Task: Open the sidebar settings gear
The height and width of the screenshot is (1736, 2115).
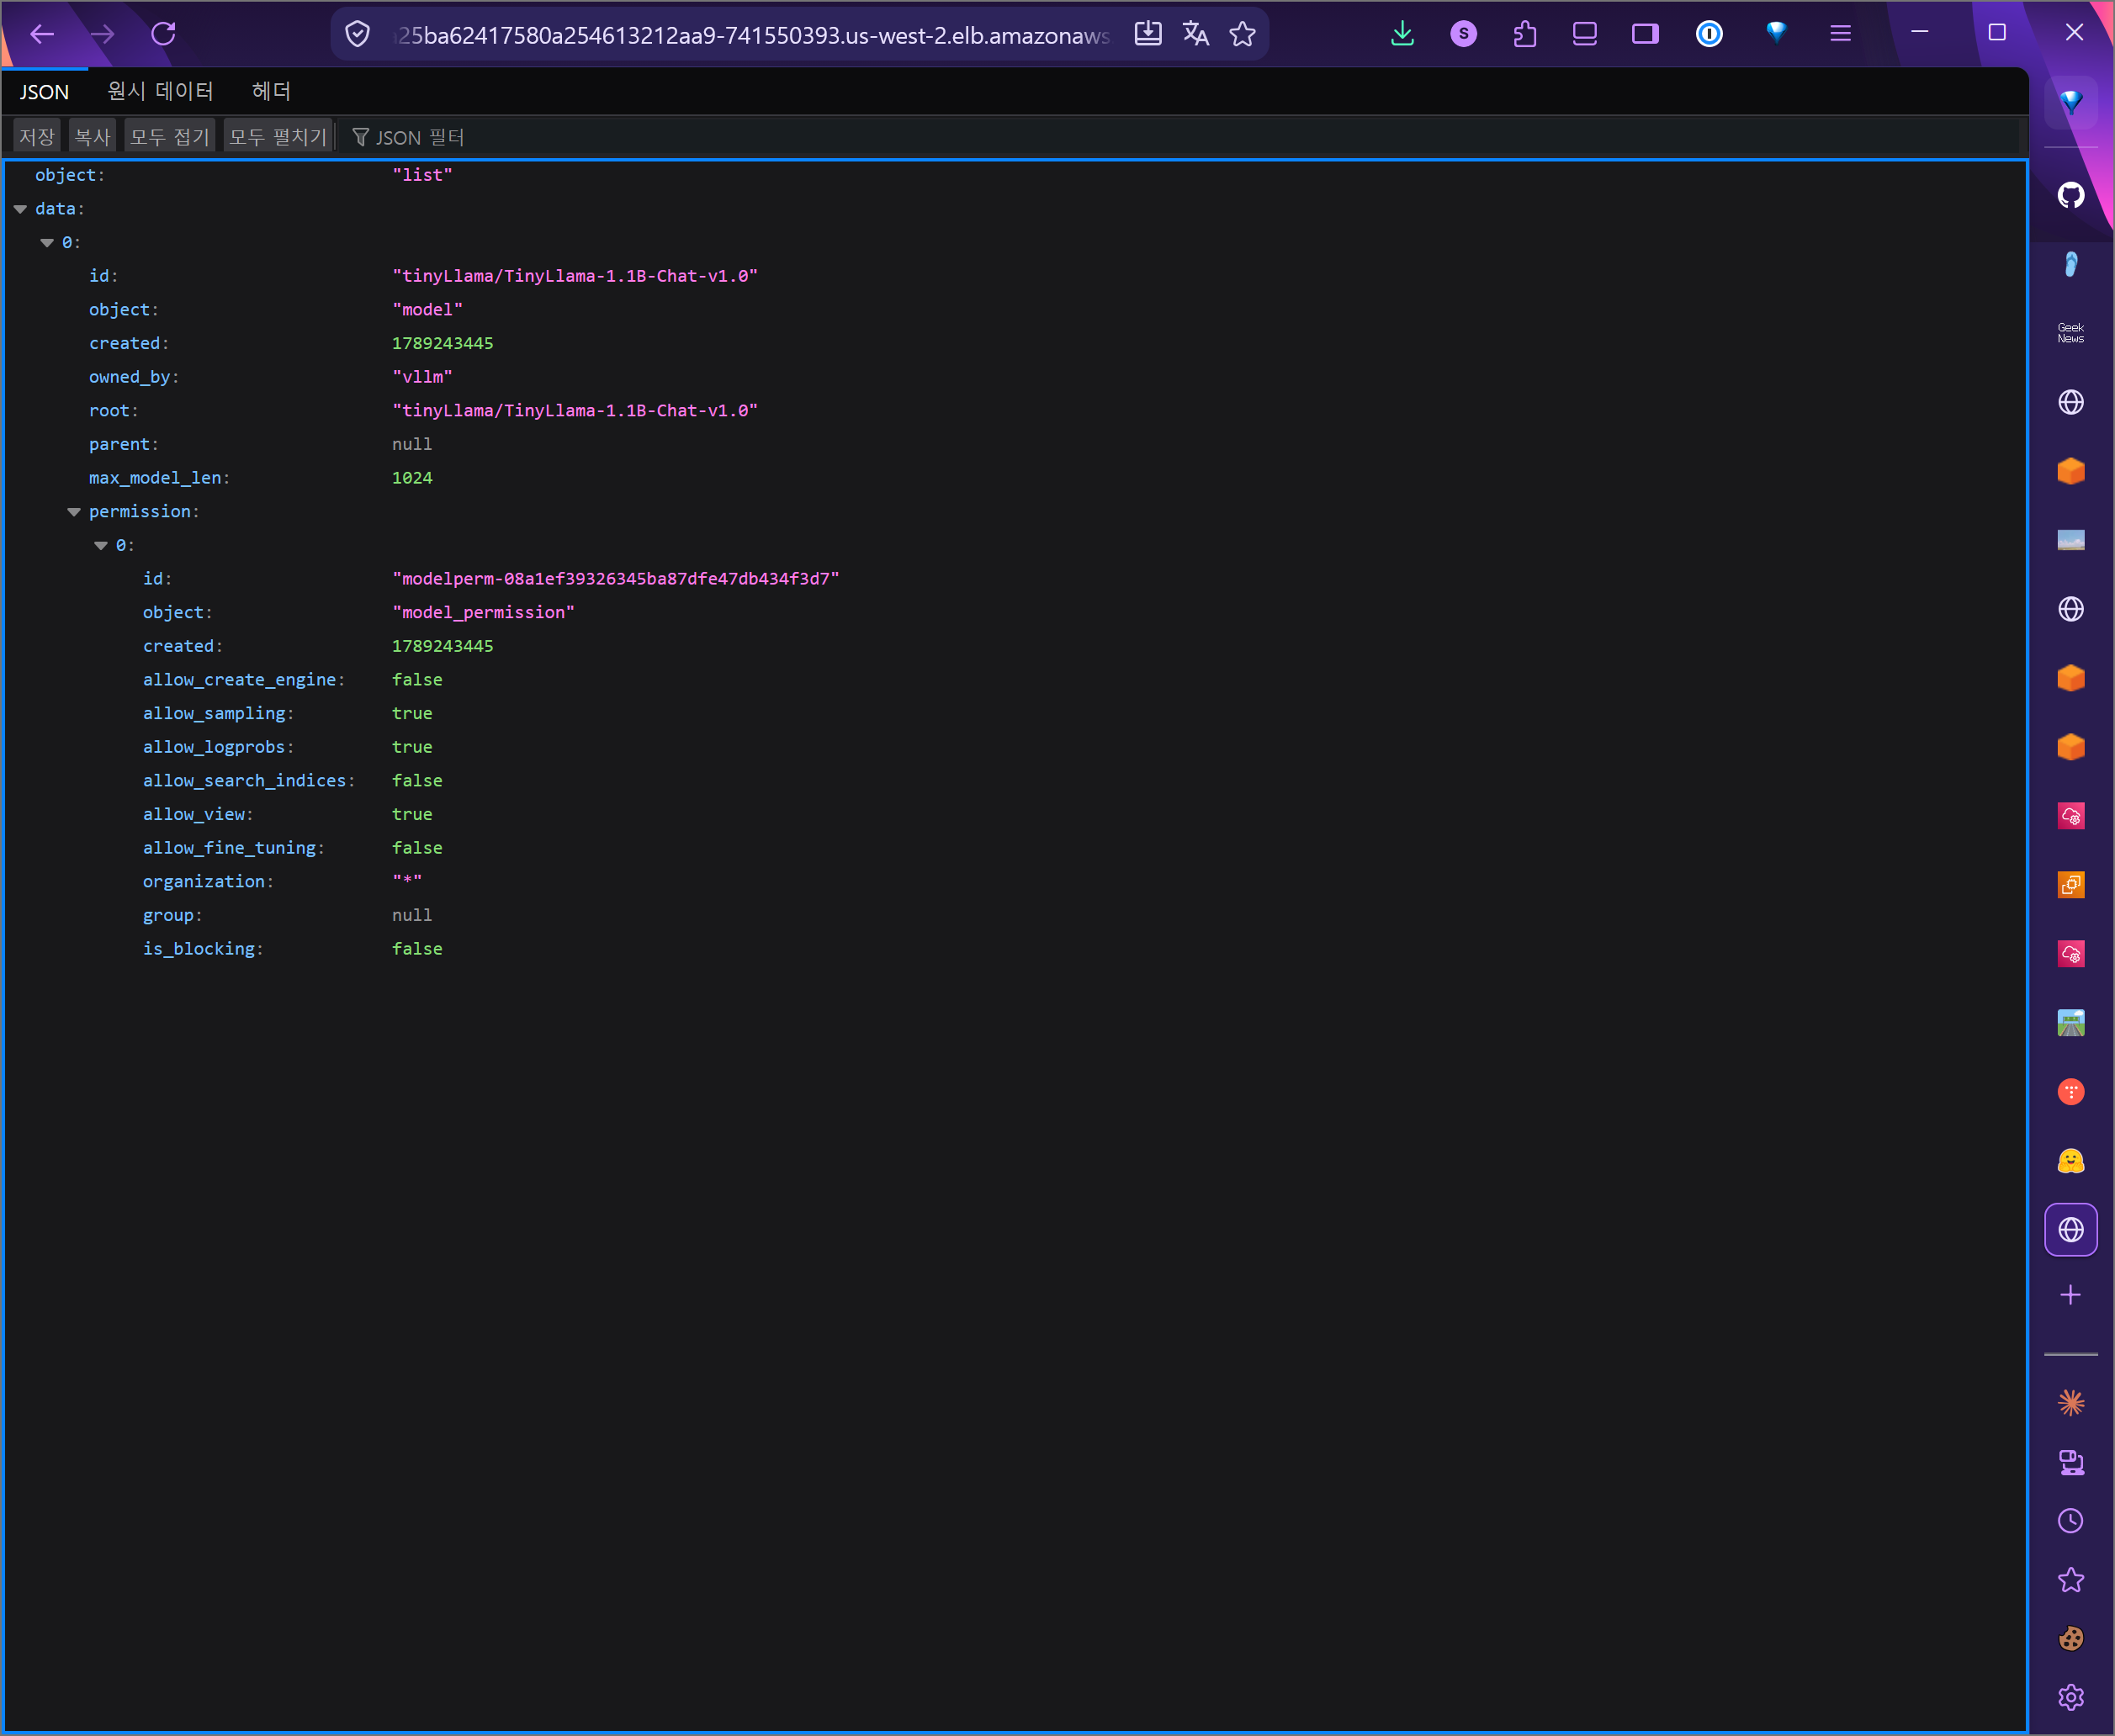Action: [x=2070, y=1697]
